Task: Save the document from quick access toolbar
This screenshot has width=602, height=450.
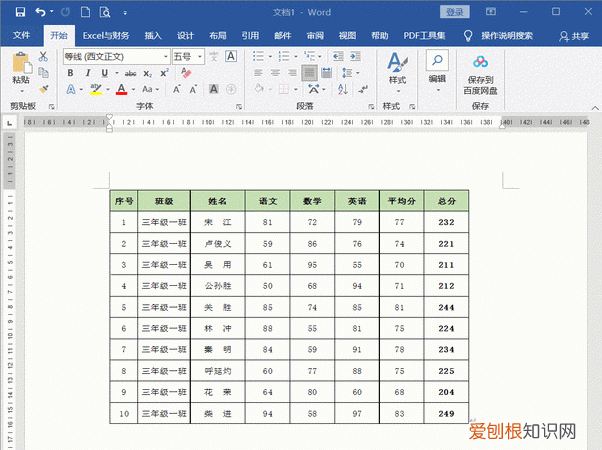Action: click(x=20, y=12)
